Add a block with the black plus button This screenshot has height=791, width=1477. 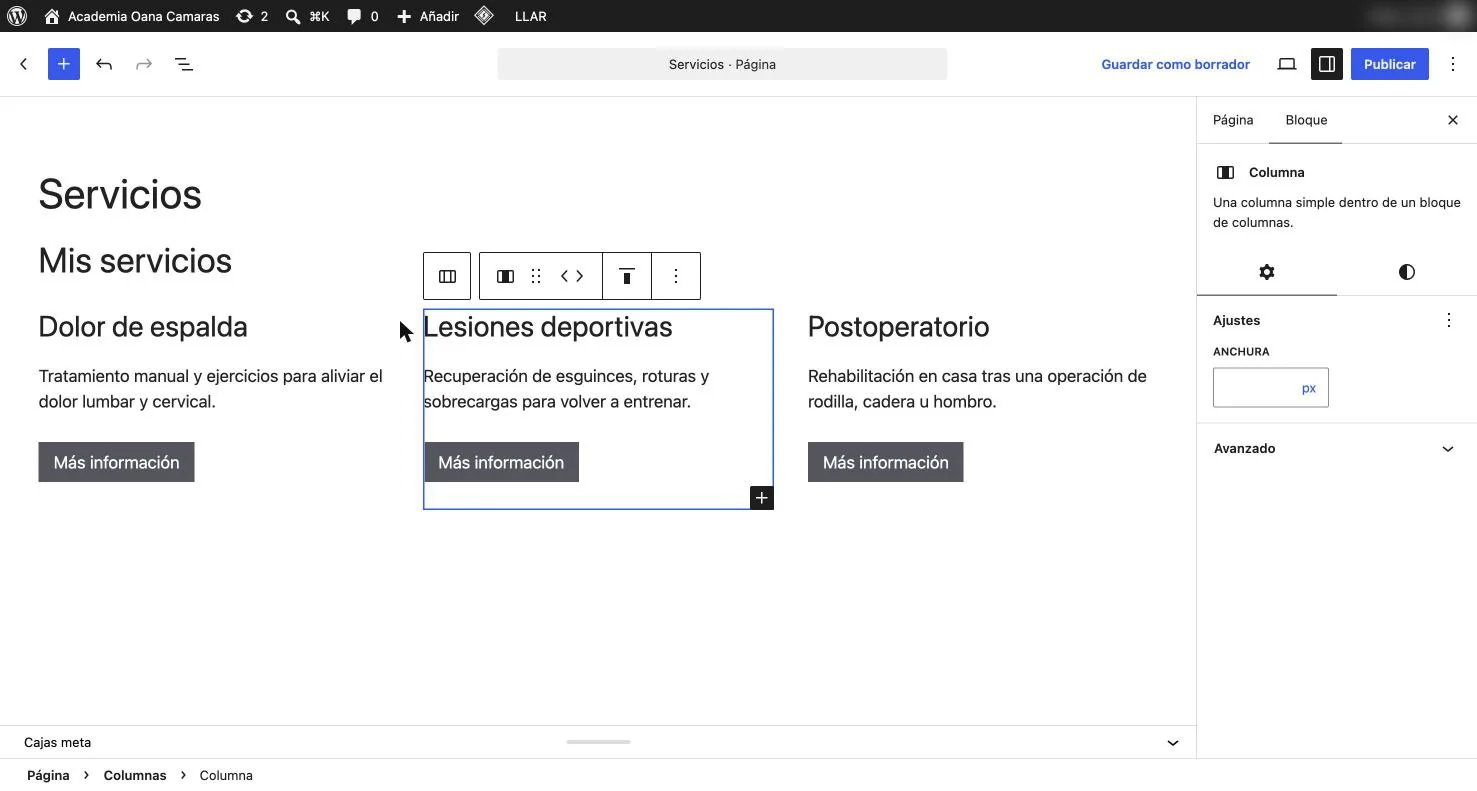(762, 498)
